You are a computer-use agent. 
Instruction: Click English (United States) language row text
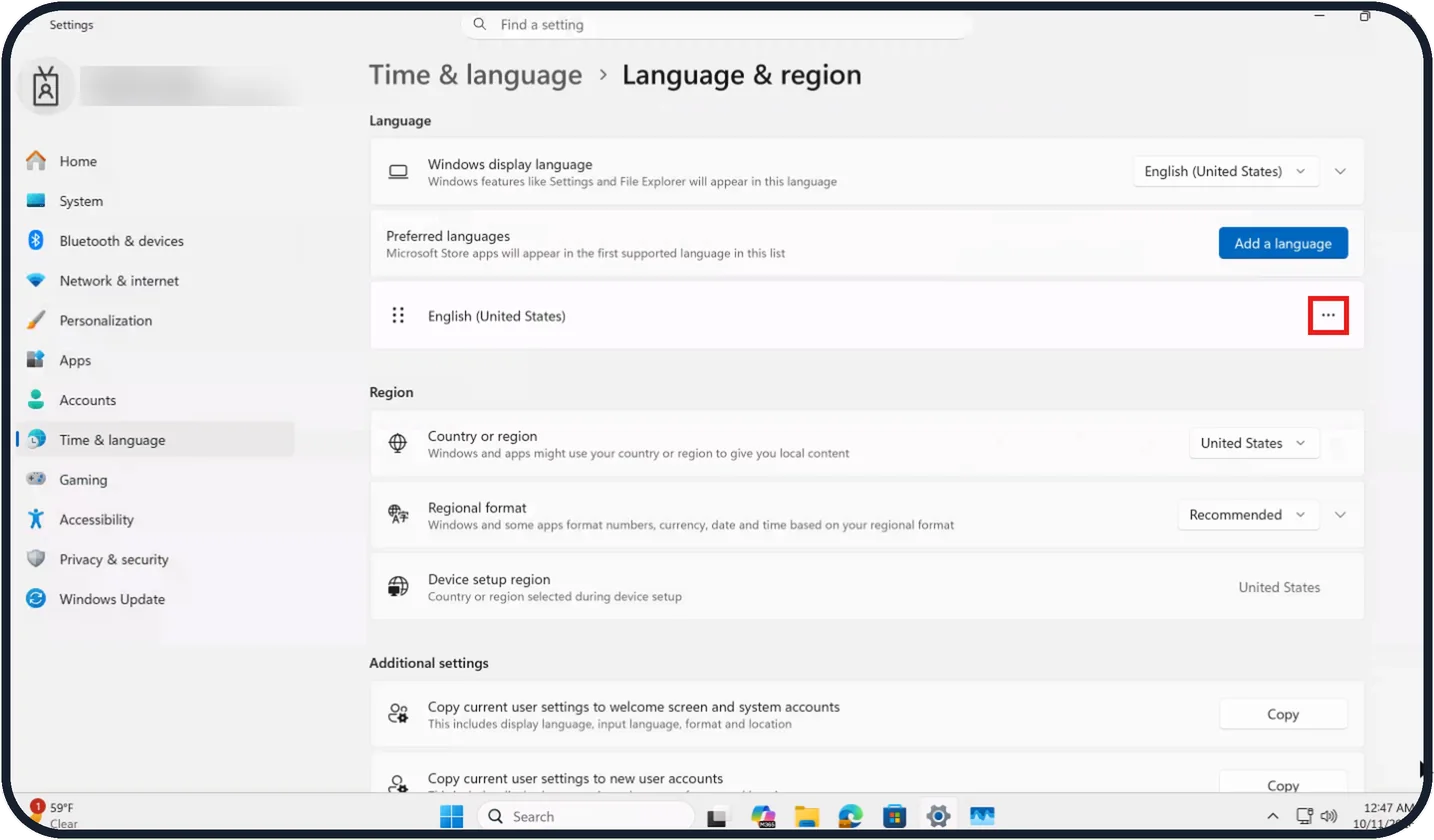(497, 316)
